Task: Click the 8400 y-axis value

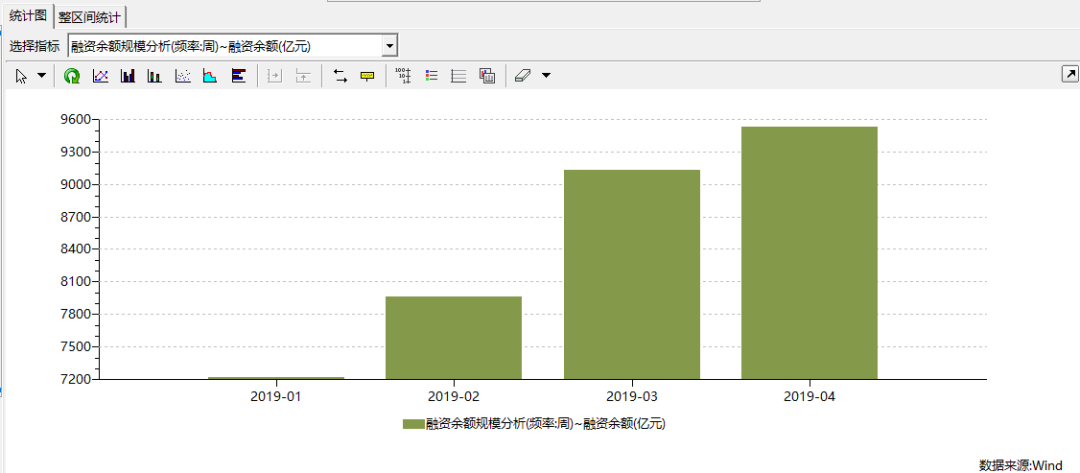Action: pyautogui.click(x=76, y=249)
